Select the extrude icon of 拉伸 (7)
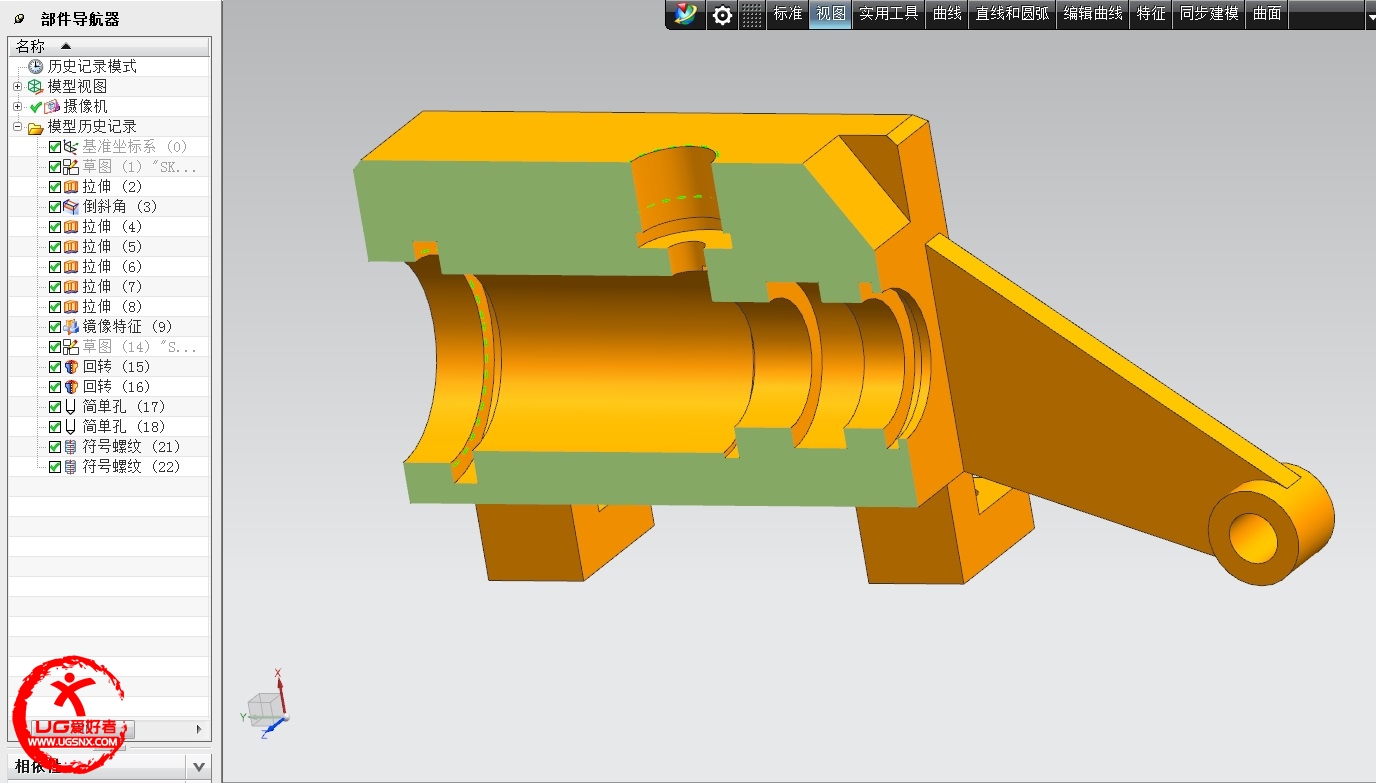1376x783 pixels. coord(71,286)
